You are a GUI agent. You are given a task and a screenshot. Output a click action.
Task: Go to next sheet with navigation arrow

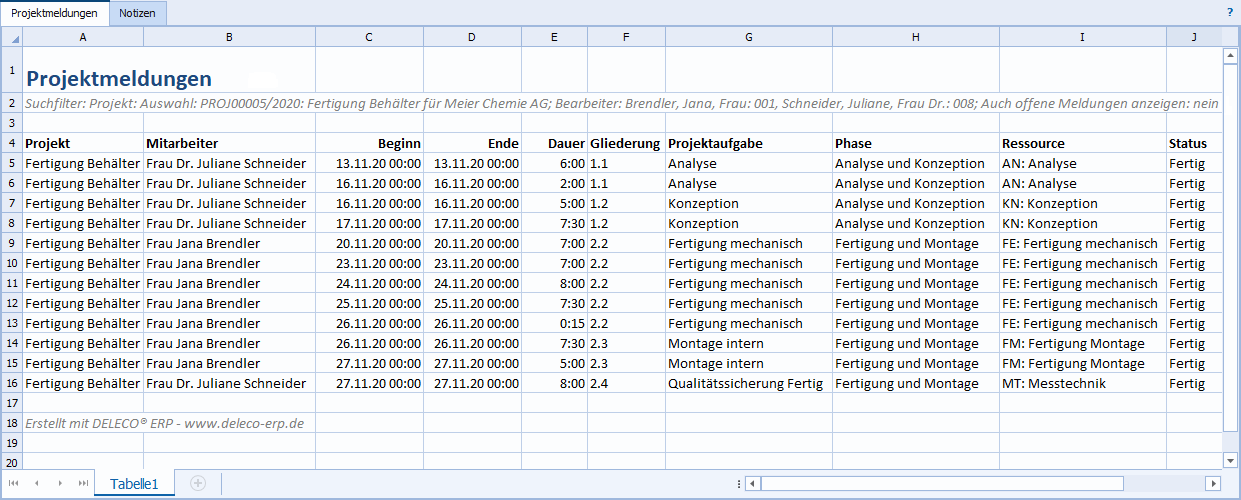pos(60,483)
